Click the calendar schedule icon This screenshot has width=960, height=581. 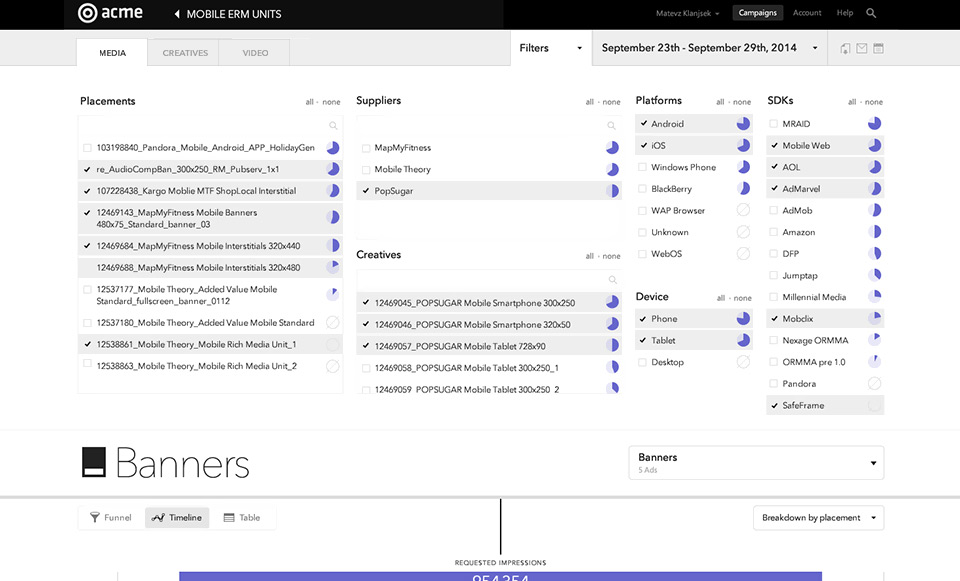pyautogui.click(x=878, y=48)
